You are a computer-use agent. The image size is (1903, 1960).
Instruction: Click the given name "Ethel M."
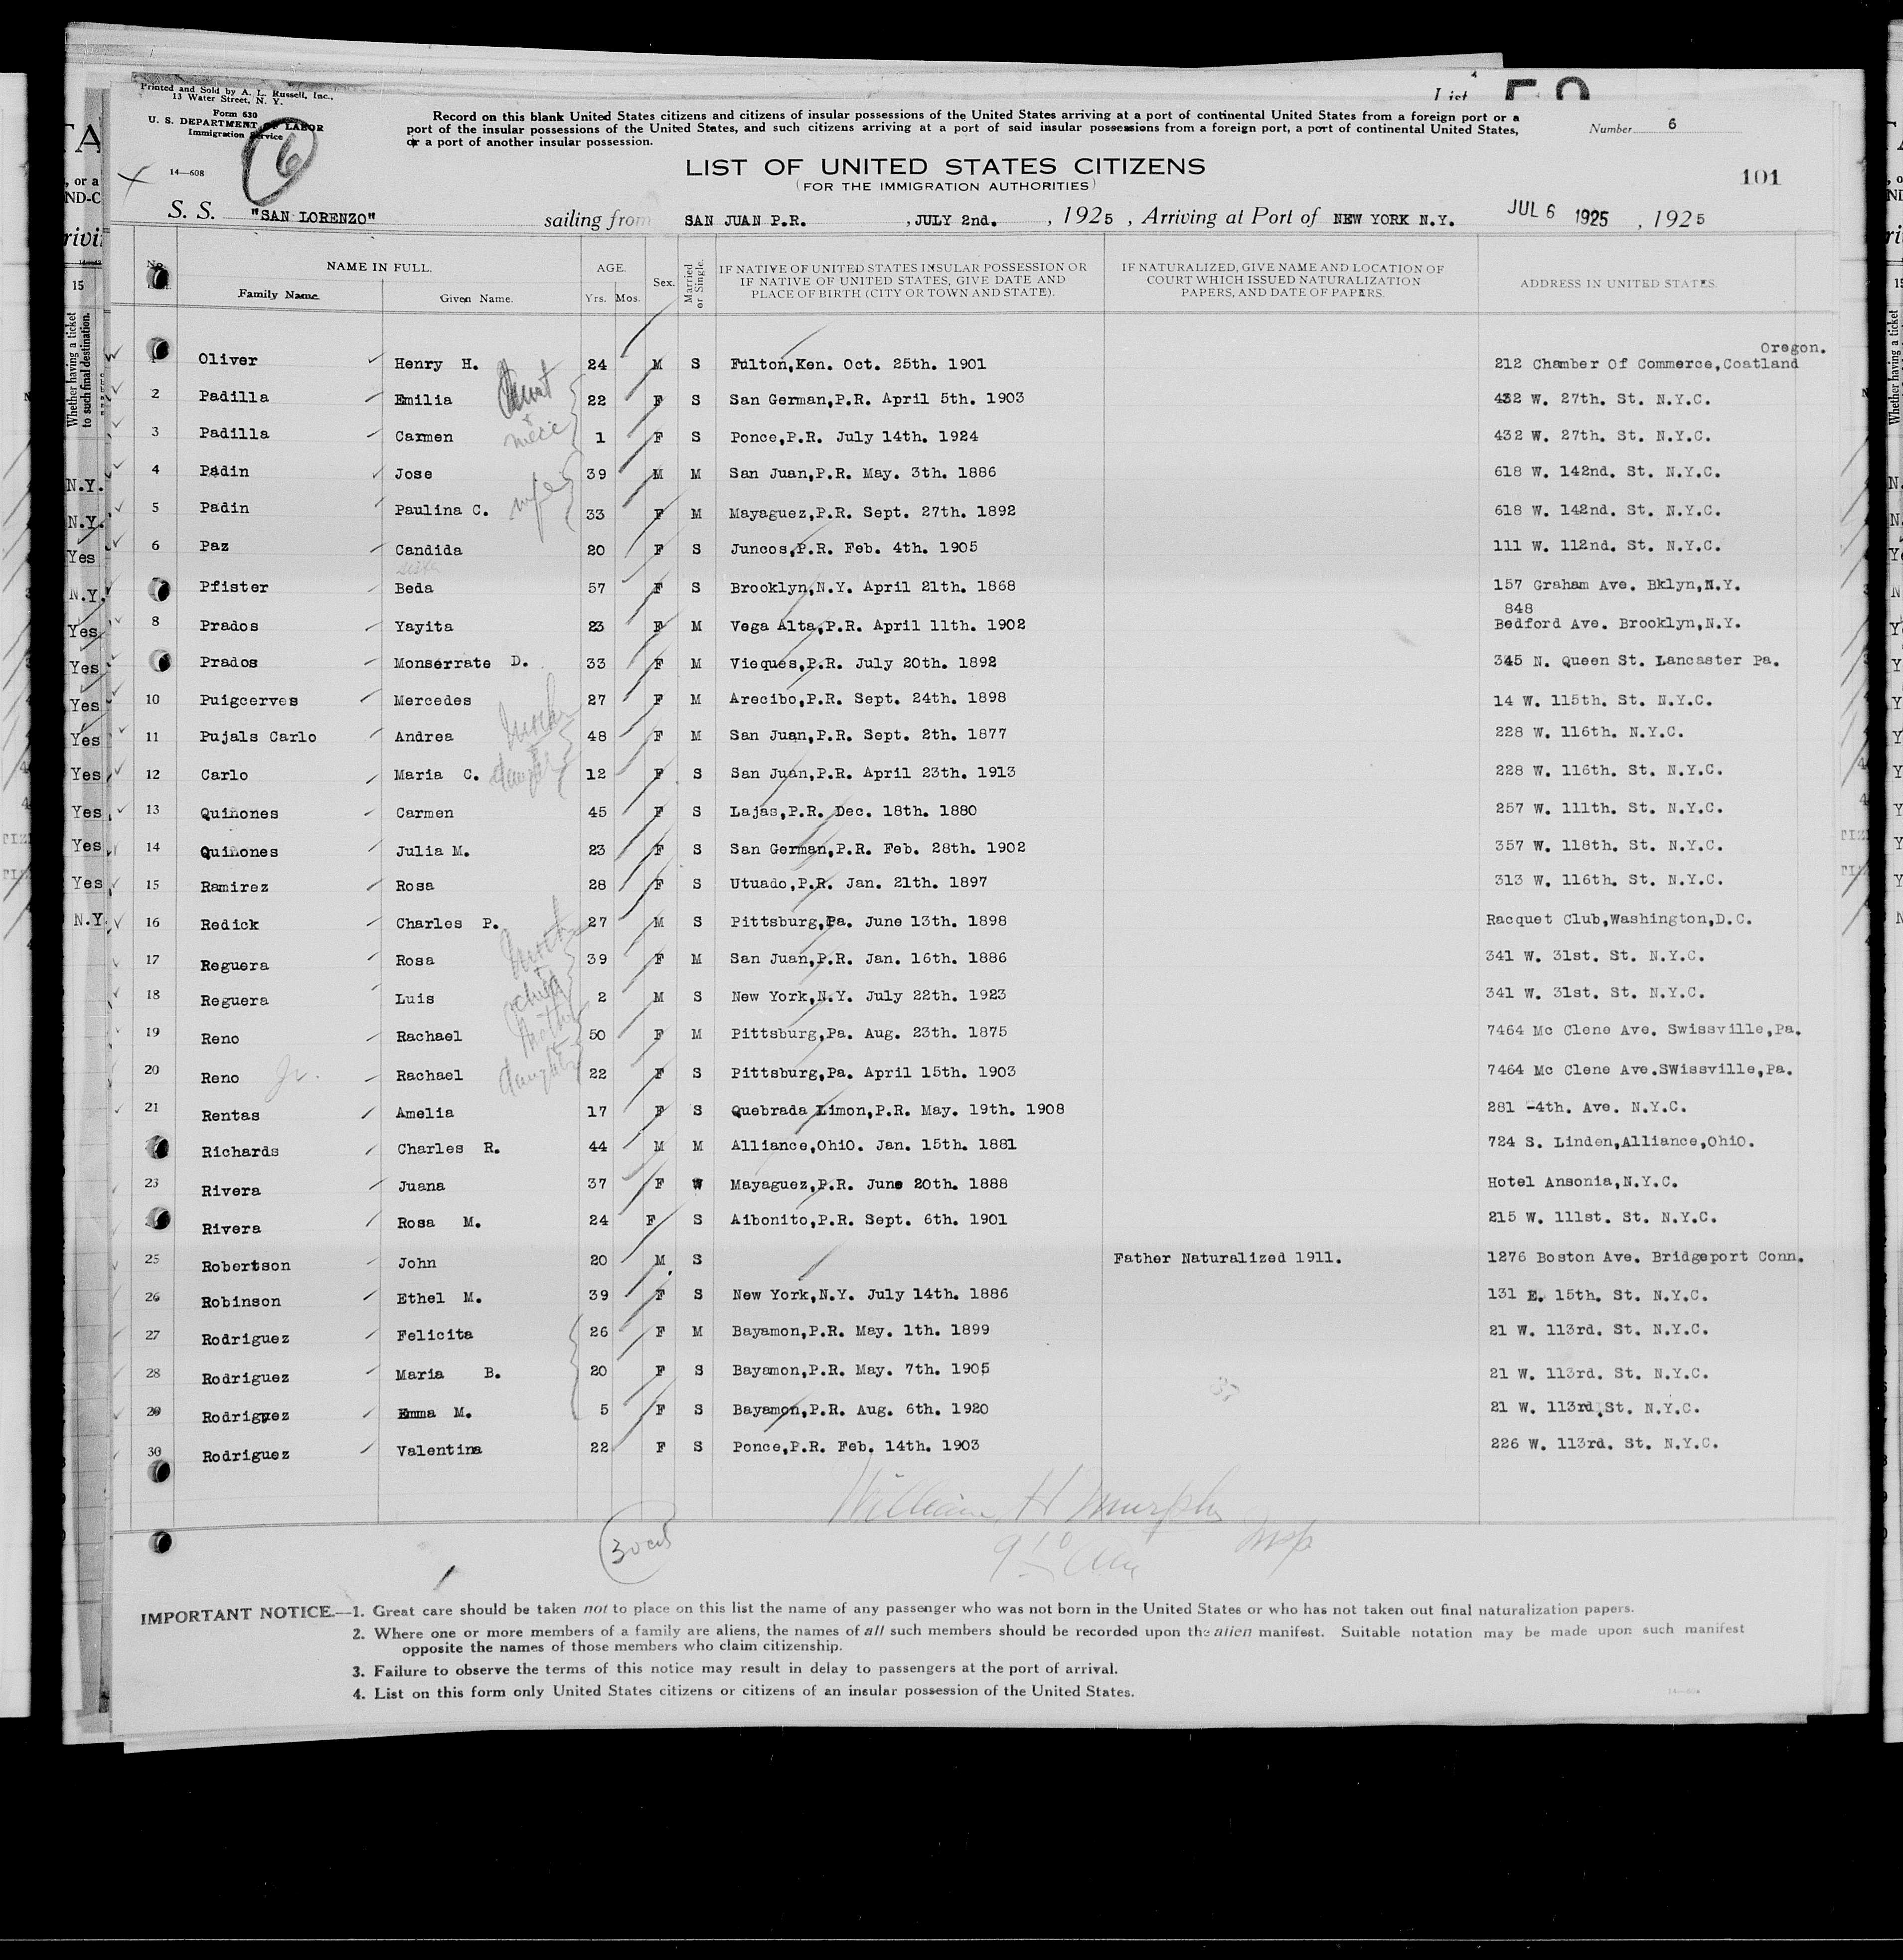coord(438,1299)
